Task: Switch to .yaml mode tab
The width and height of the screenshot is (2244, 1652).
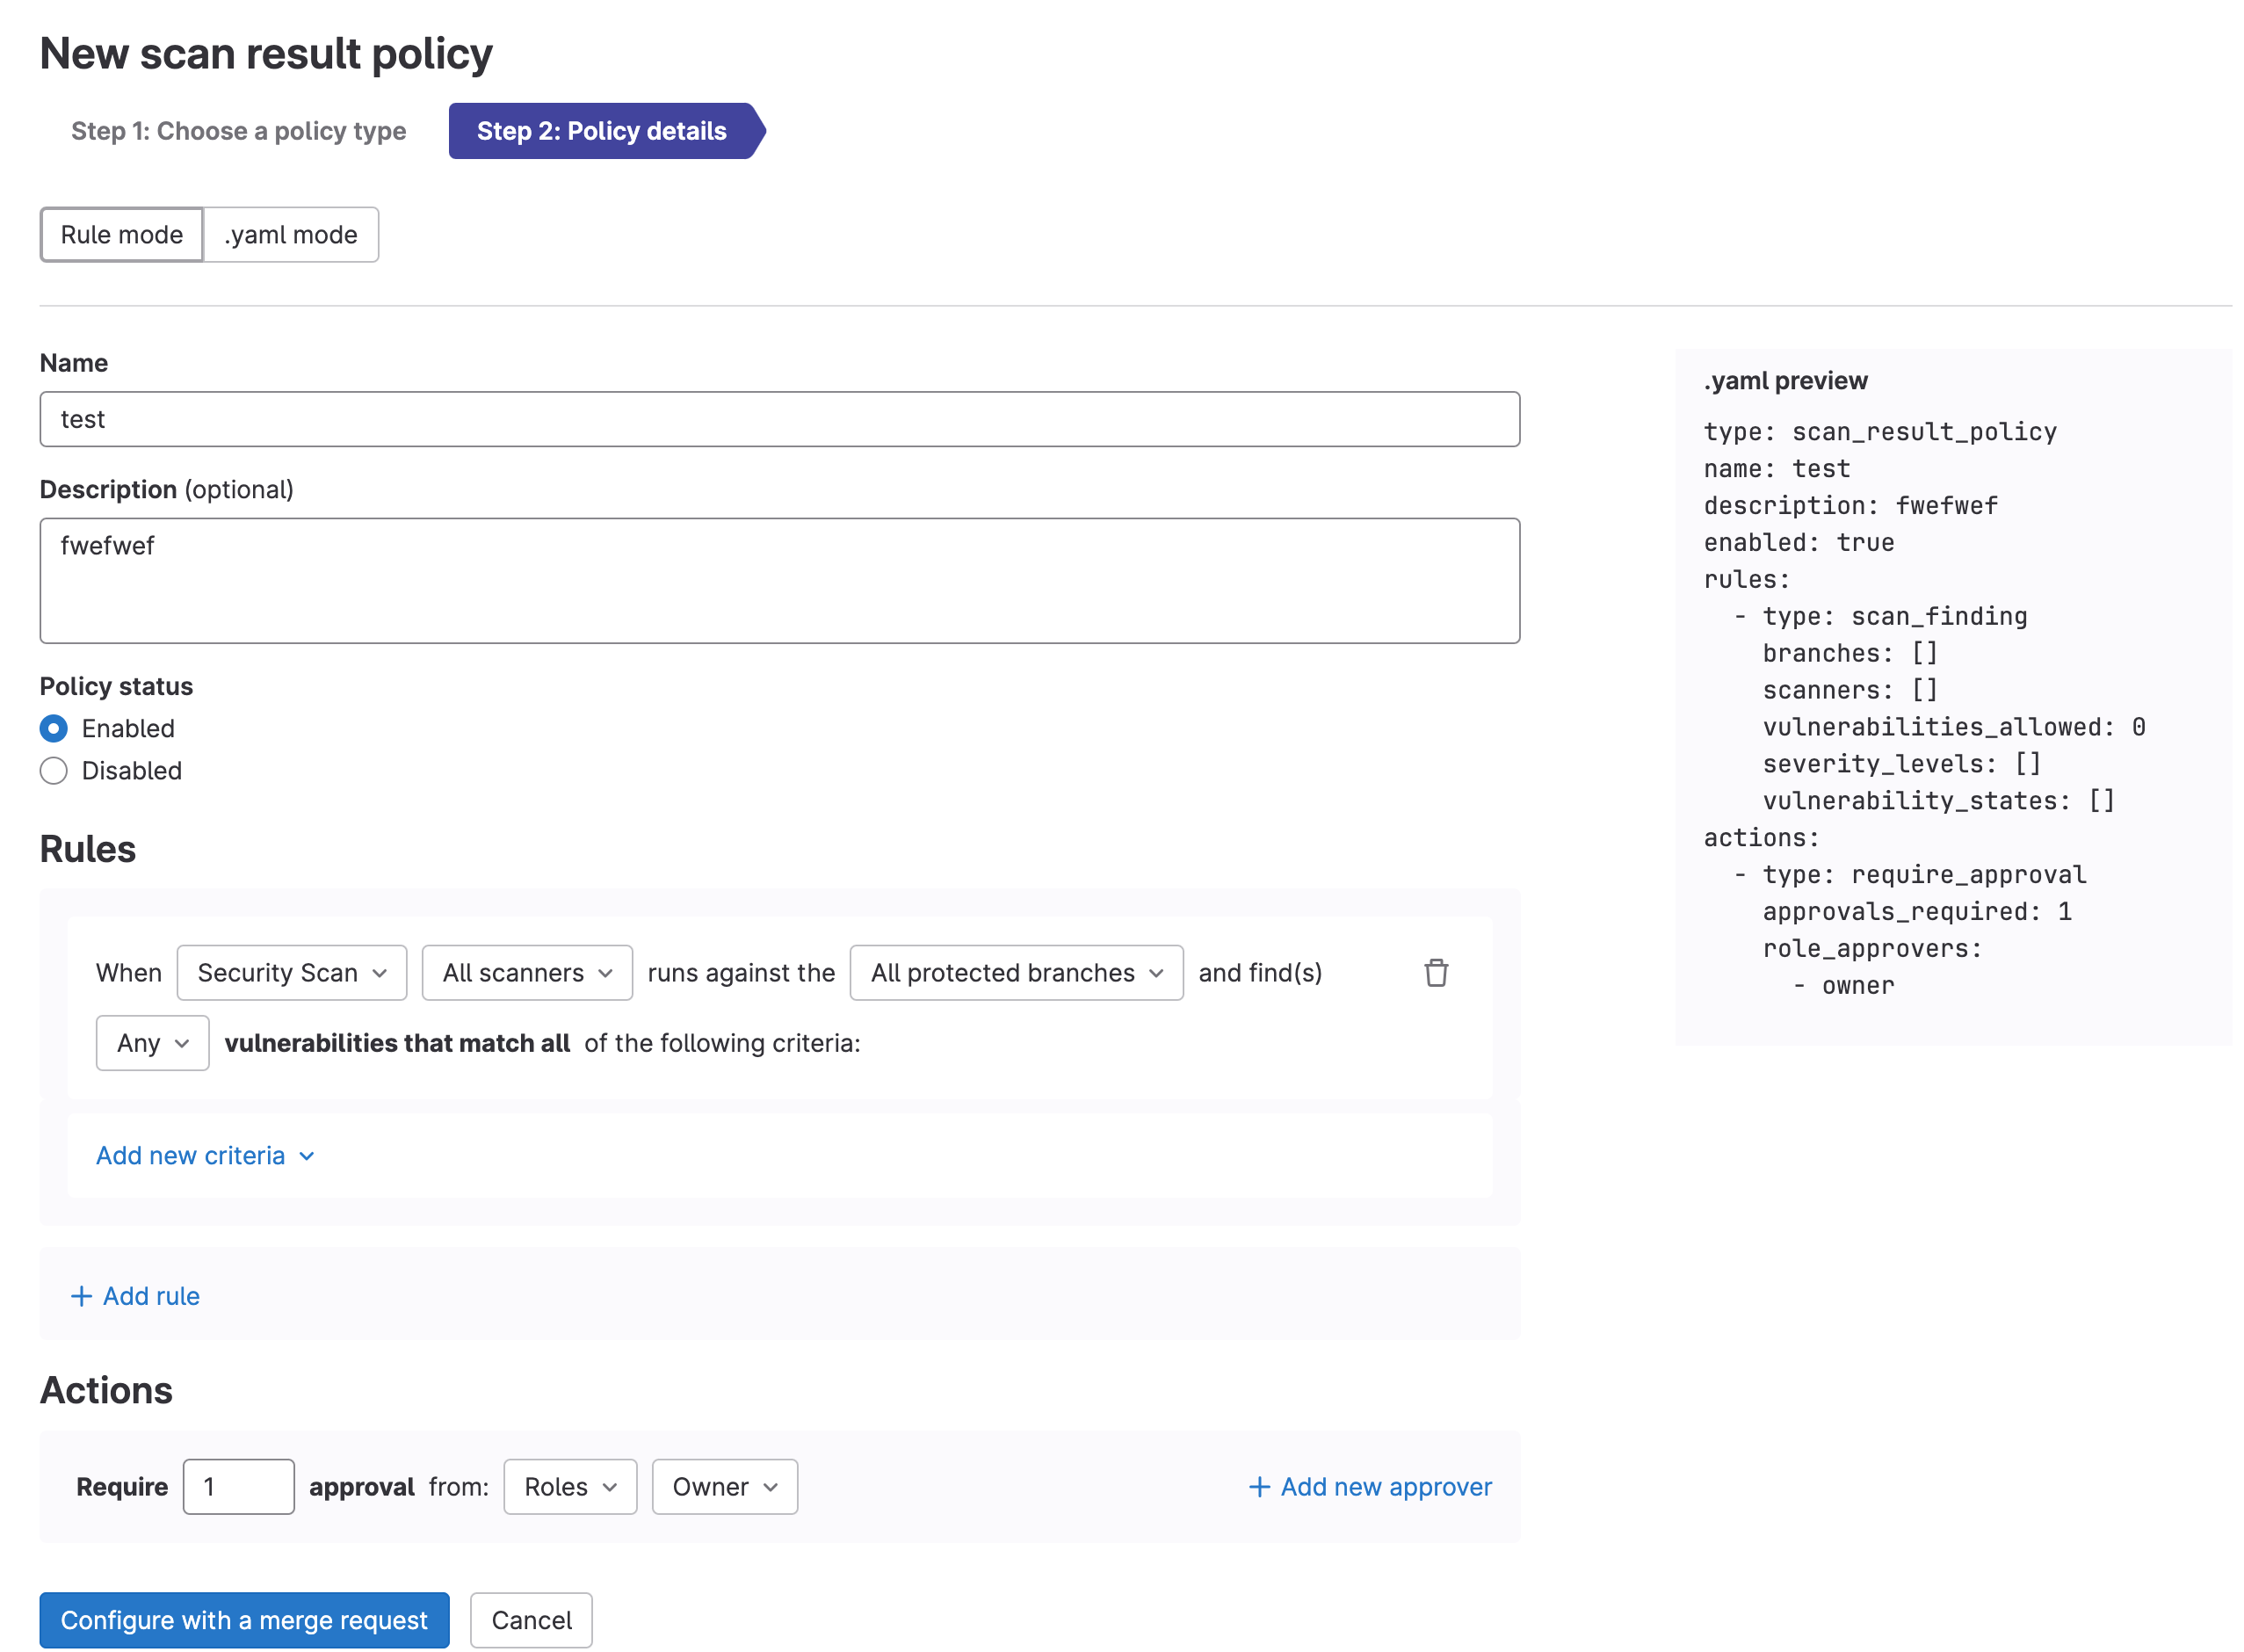Action: 290,235
